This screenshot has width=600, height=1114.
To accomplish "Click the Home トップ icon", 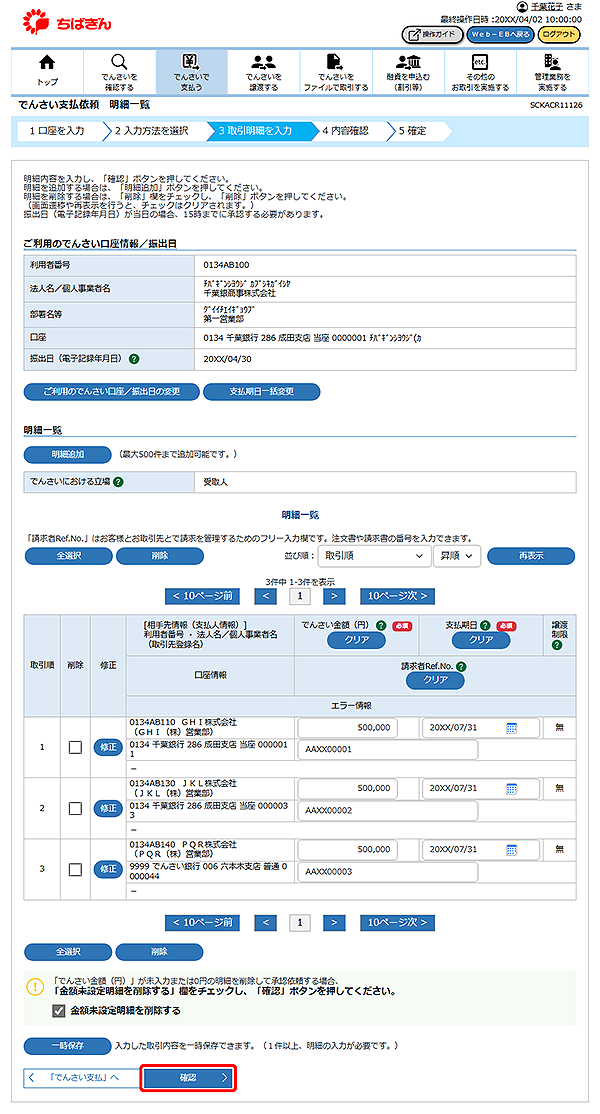I will pos(47,63).
